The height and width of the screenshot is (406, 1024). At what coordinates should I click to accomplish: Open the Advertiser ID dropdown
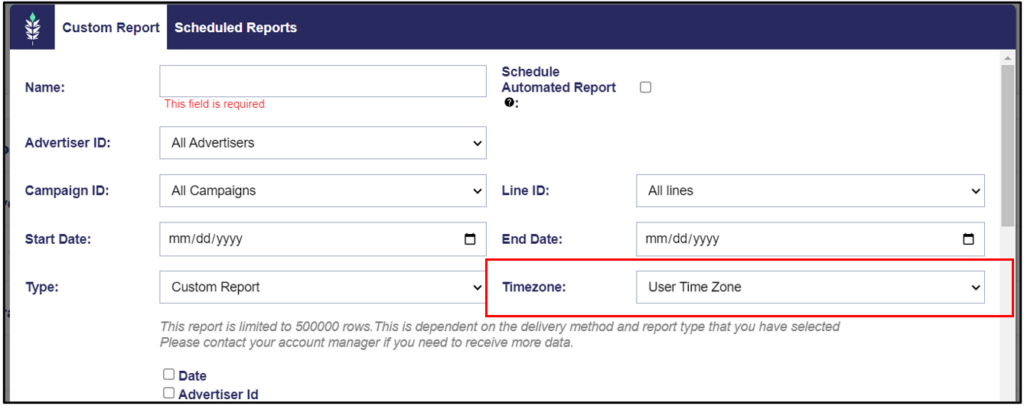(323, 142)
